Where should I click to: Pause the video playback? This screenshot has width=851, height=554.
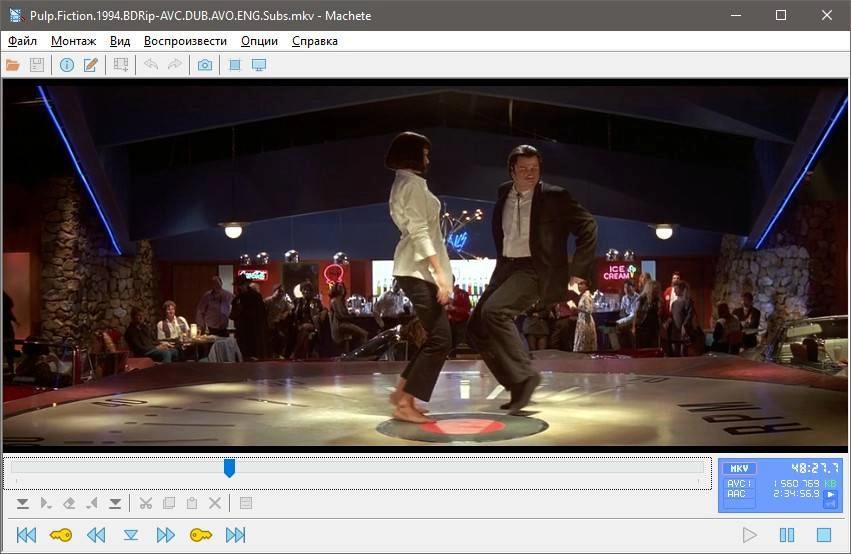pos(787,535)
